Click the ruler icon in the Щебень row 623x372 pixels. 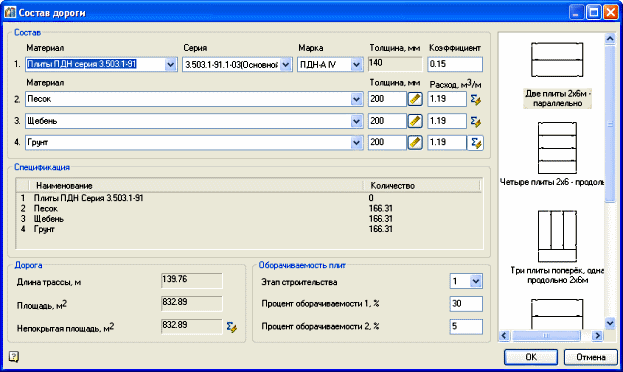pyautogui.click(x=415, y=121)
